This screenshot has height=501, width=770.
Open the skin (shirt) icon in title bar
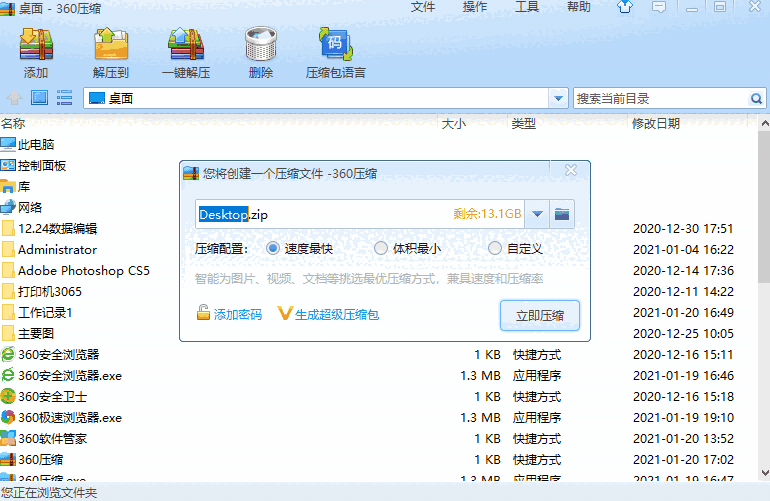pyautogui.click(x=625, y=7)
